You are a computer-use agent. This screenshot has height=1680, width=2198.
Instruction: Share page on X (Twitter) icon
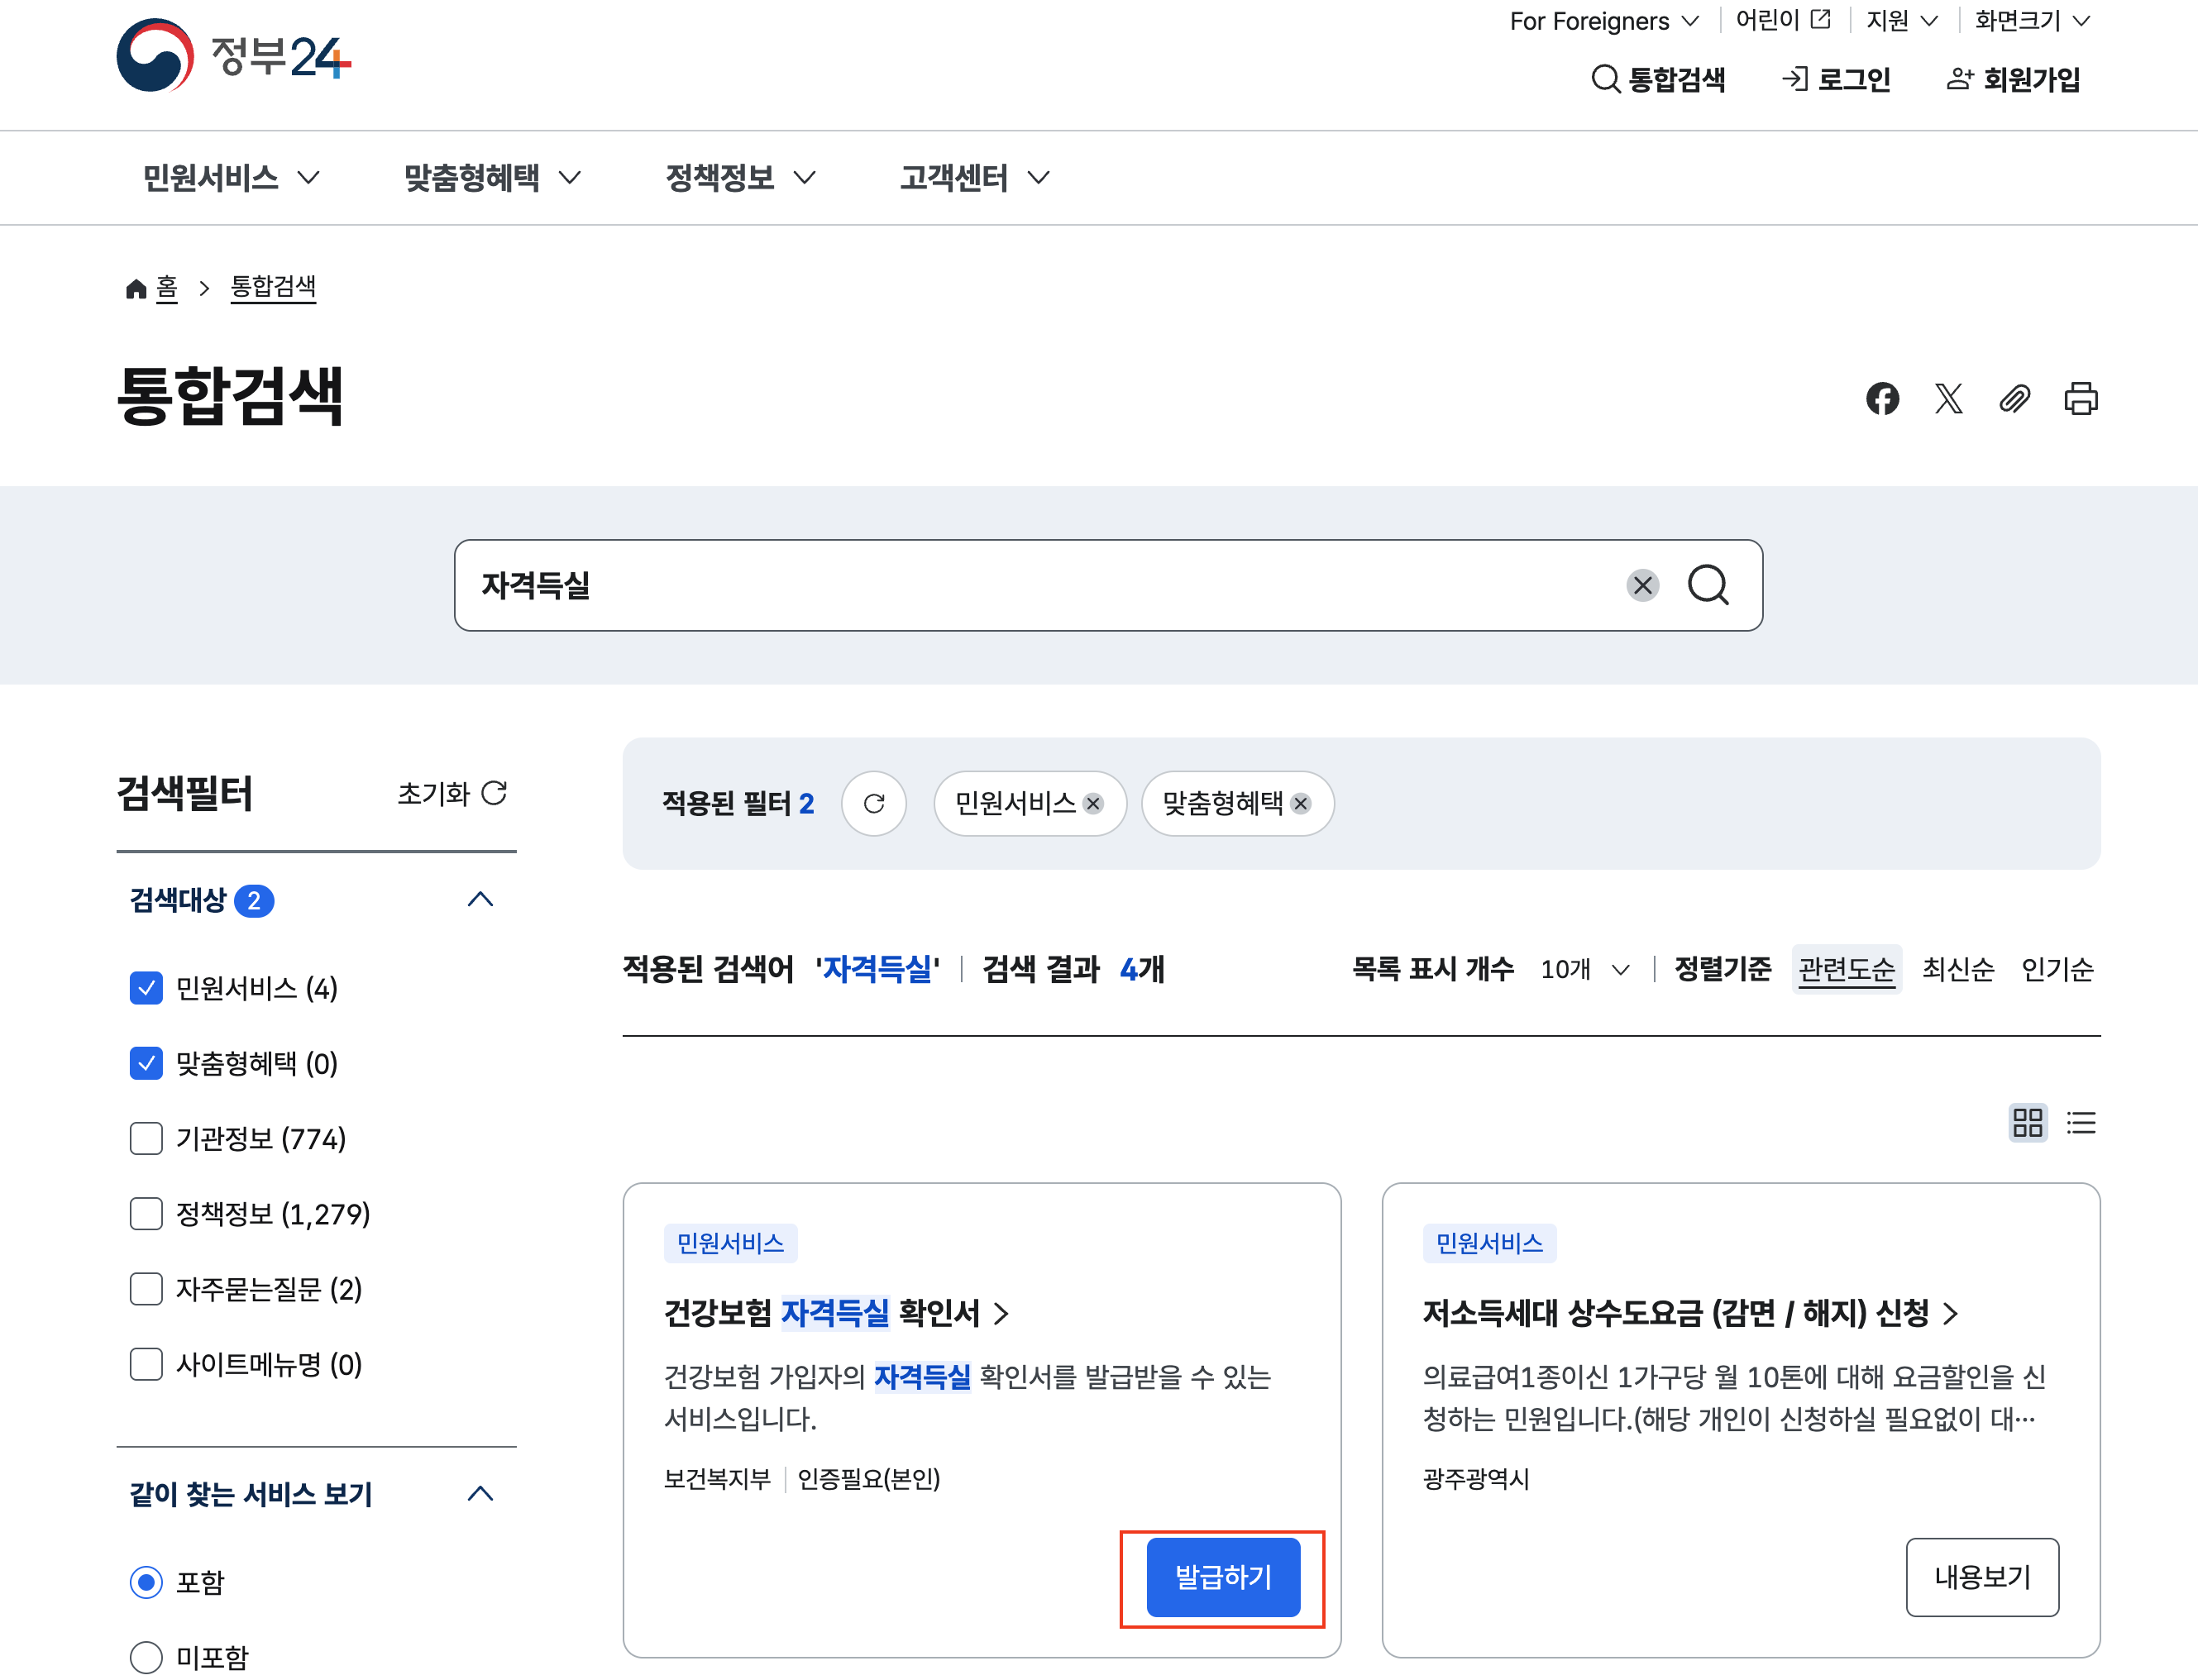pos(1948,399)
